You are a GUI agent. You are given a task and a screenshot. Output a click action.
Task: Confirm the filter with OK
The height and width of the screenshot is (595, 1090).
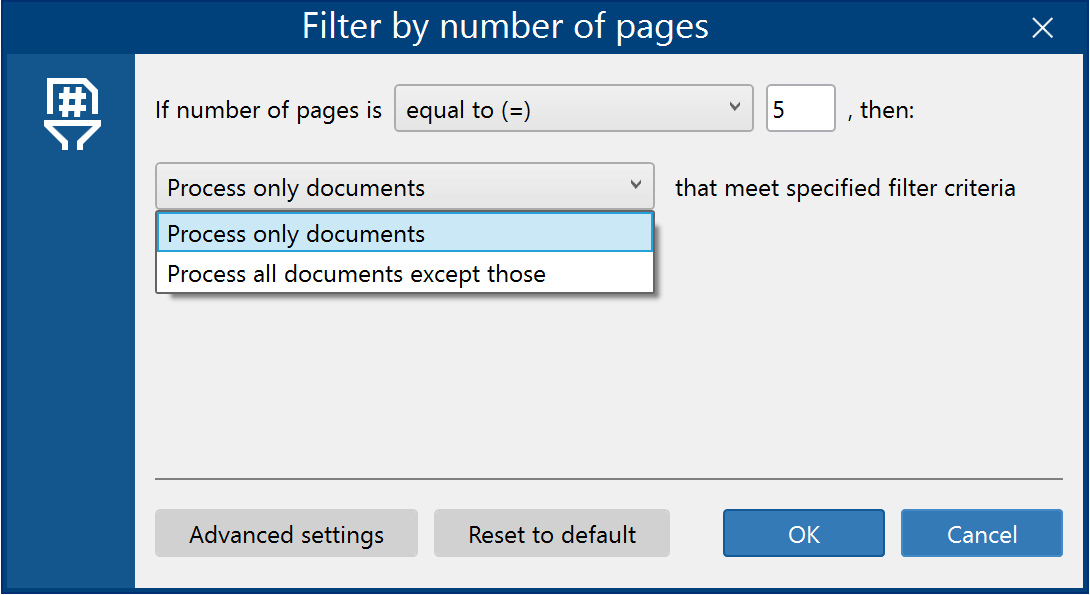(x=804, y=533)
